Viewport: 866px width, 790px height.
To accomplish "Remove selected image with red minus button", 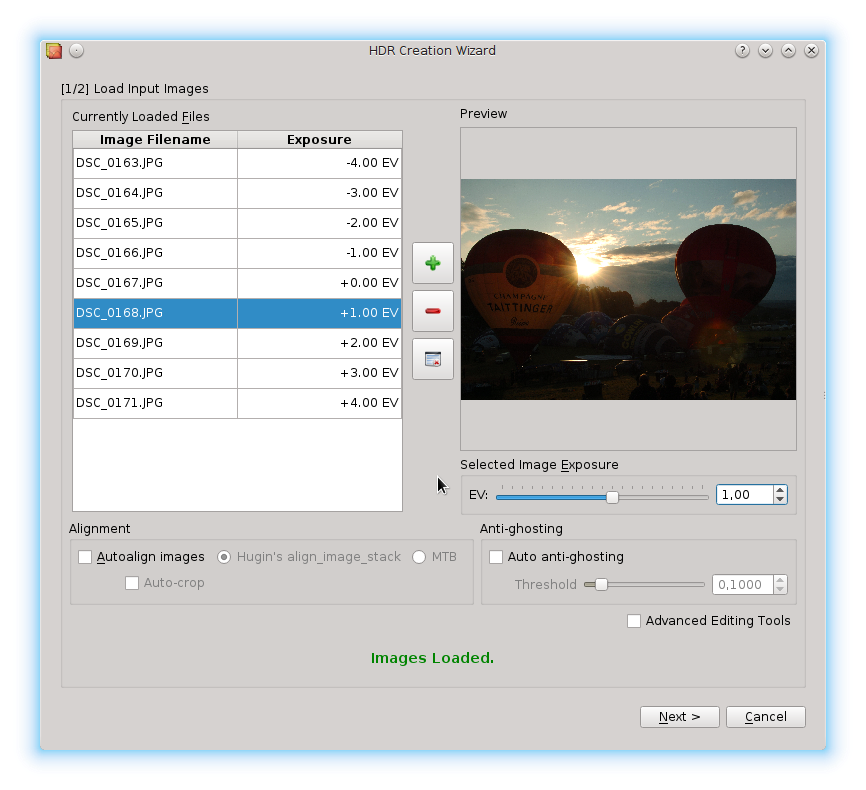I will point(432,311).
